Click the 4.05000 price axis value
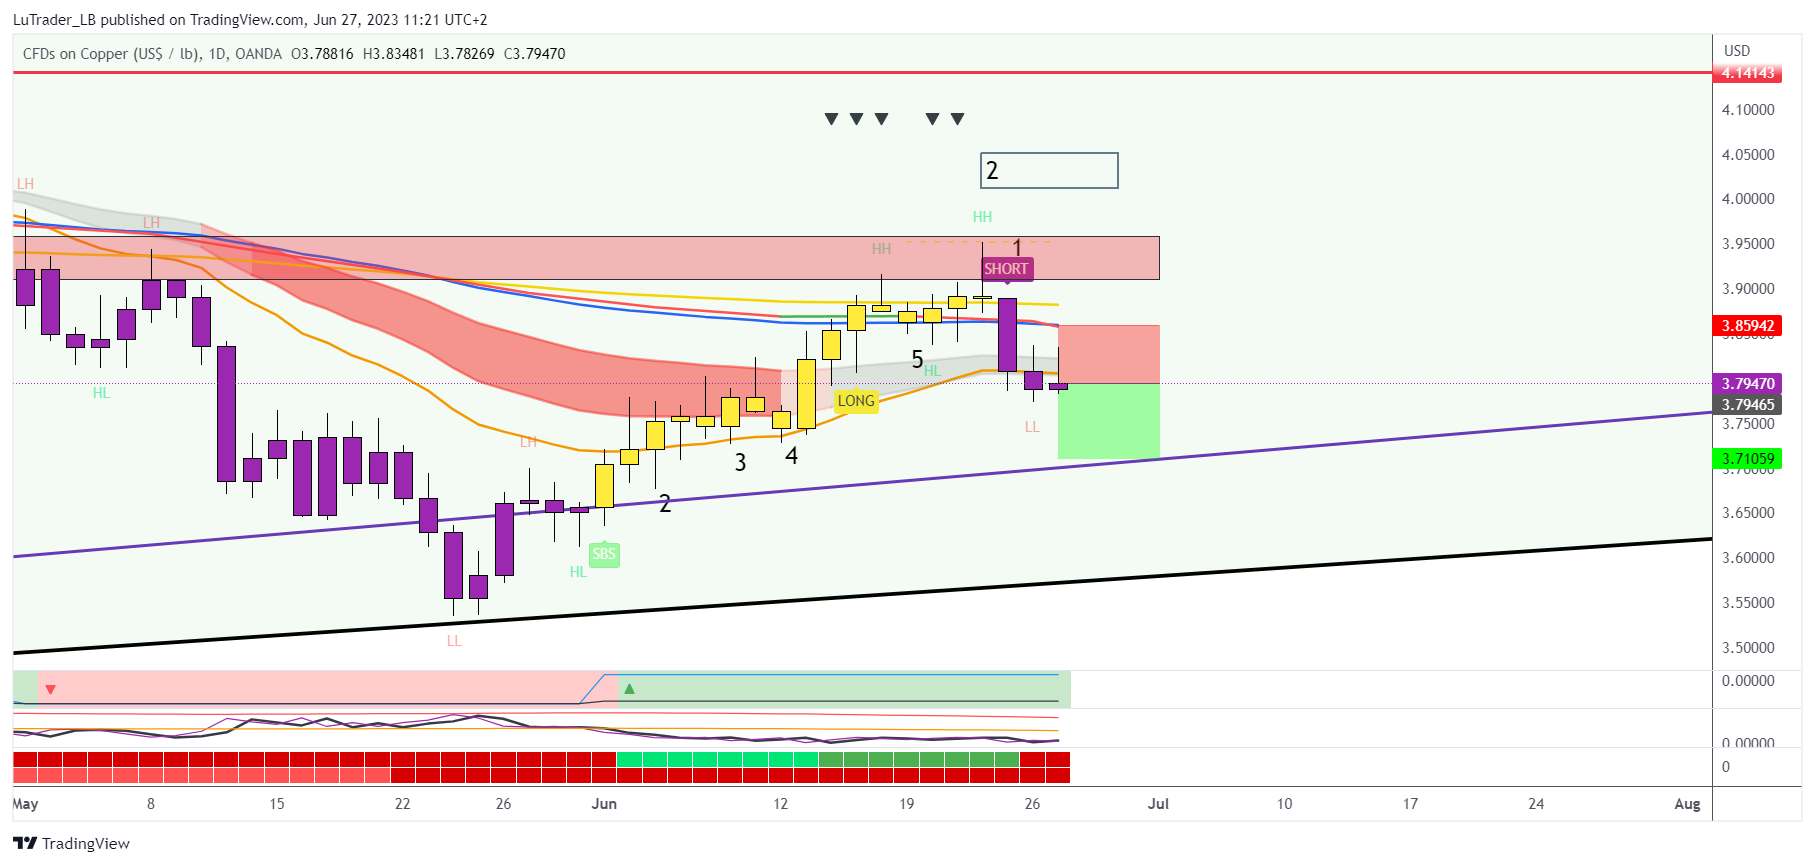This screenshot has width=1815, height=865. 1748,155
